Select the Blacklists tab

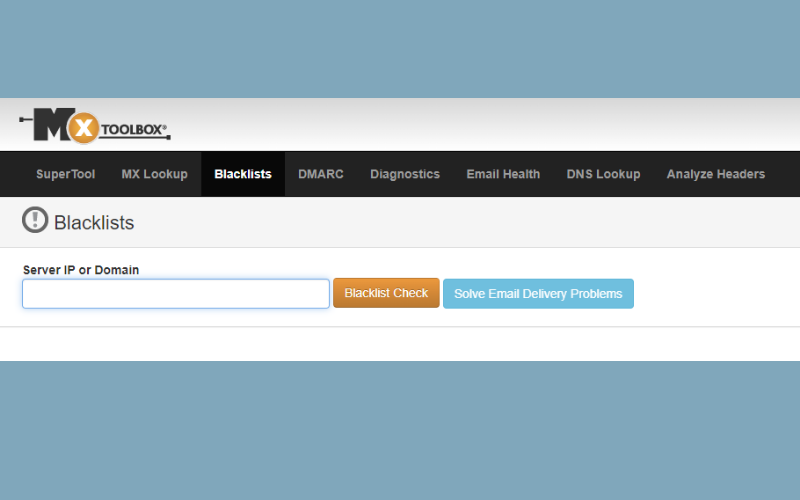(243, 174)
